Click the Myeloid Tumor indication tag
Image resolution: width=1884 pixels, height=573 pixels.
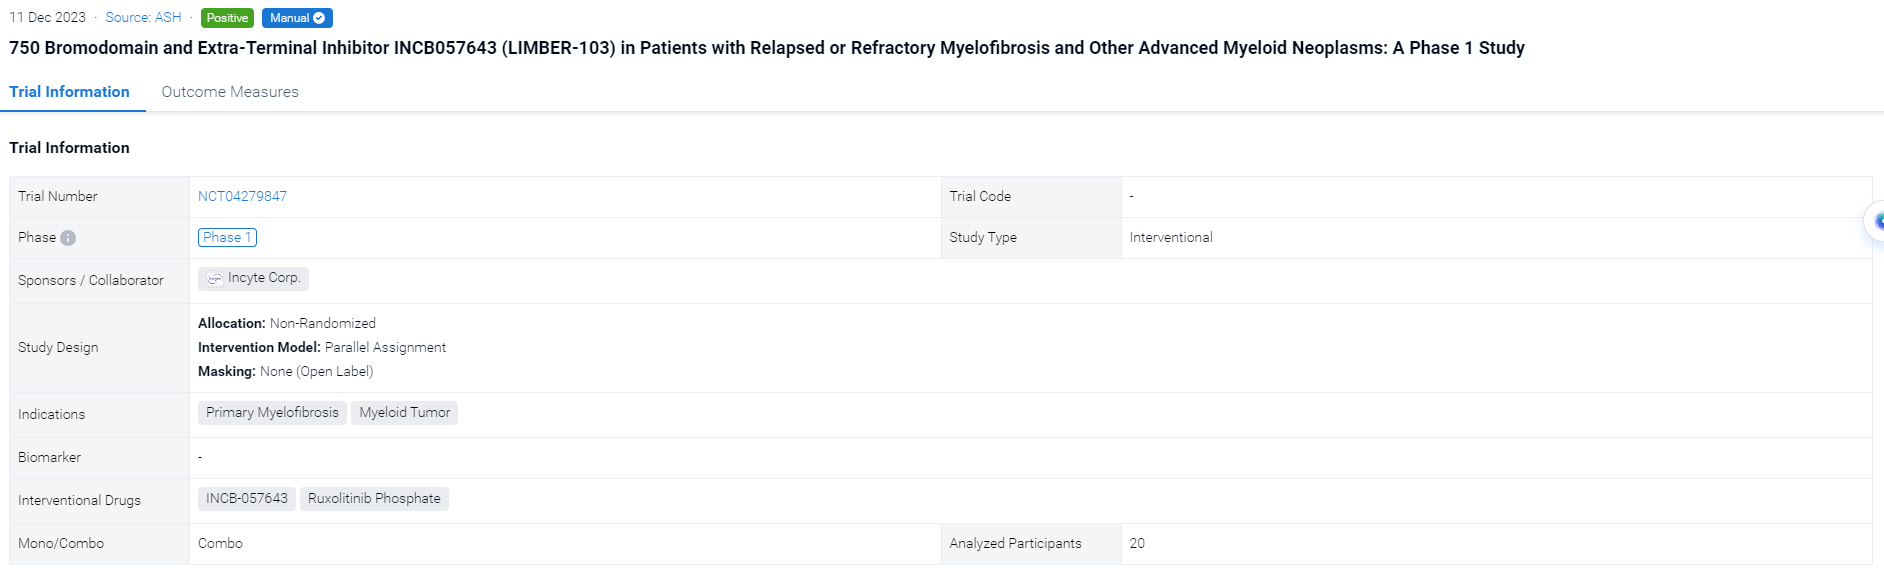click(x=404, y=412)
